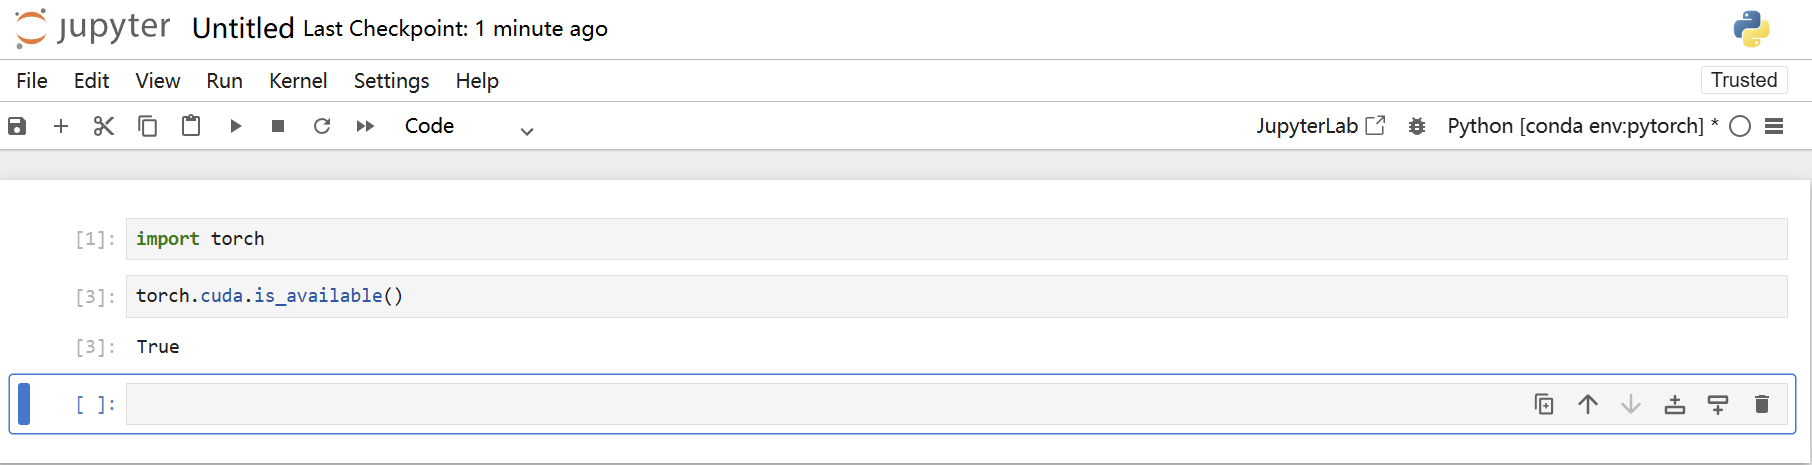Viewport: 1812px width, 465px height.
Task: Open the cell type dropdown showing Code
Action: pyautogui.click(x=468, y=126)
